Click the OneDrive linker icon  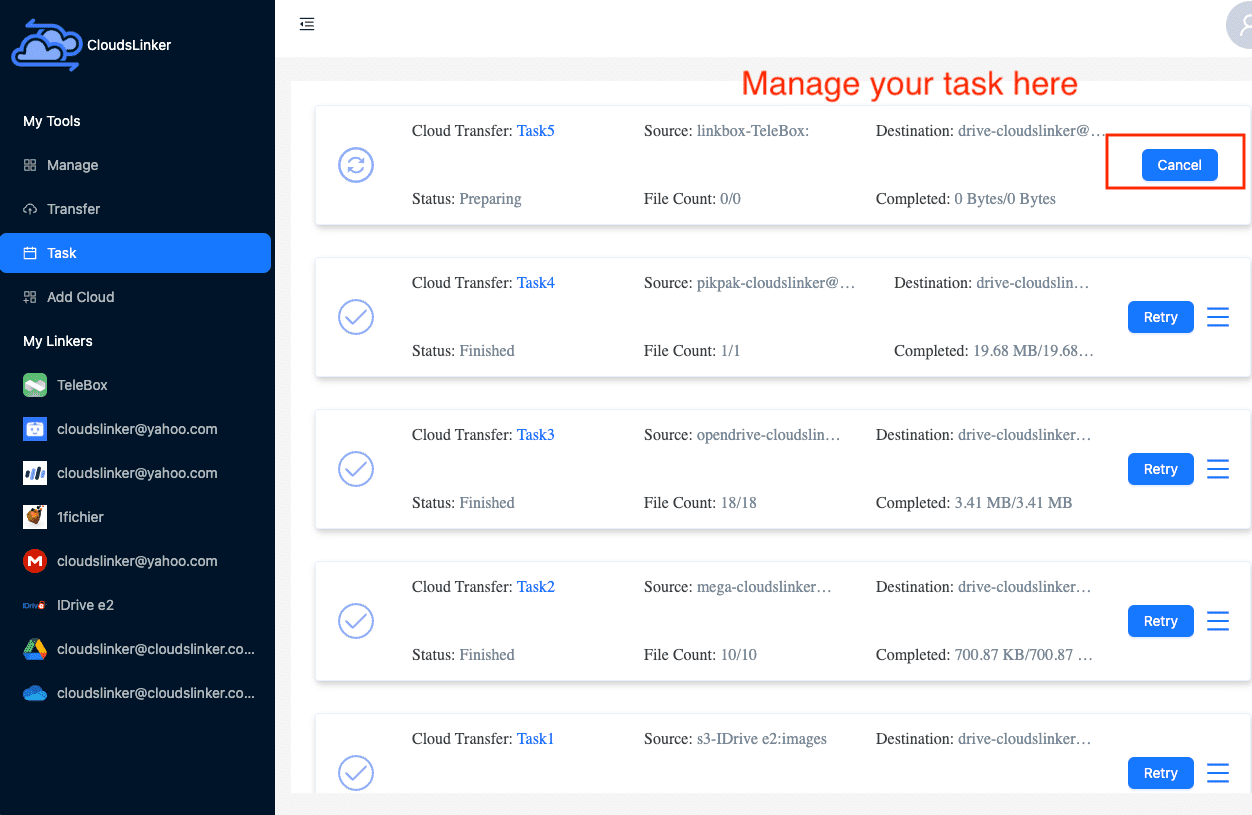point(35,693)
